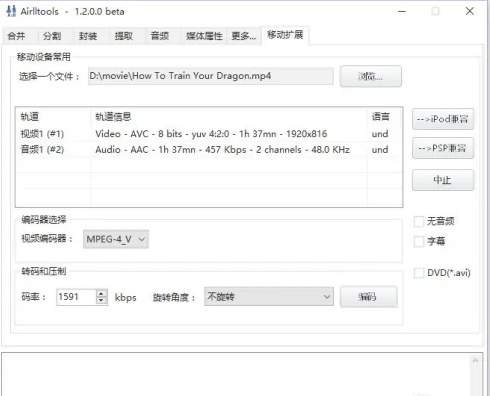The image size is (490, 396).
Task: Click the file path field showing Dragon.mp4
Action: click(x=211, y=76)
